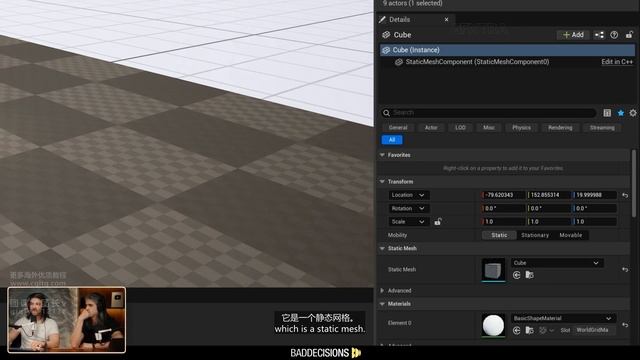Open the Scale type dropdown
Image resolution: width=640 pixels, height=360 pixels.
coord(409,222)
